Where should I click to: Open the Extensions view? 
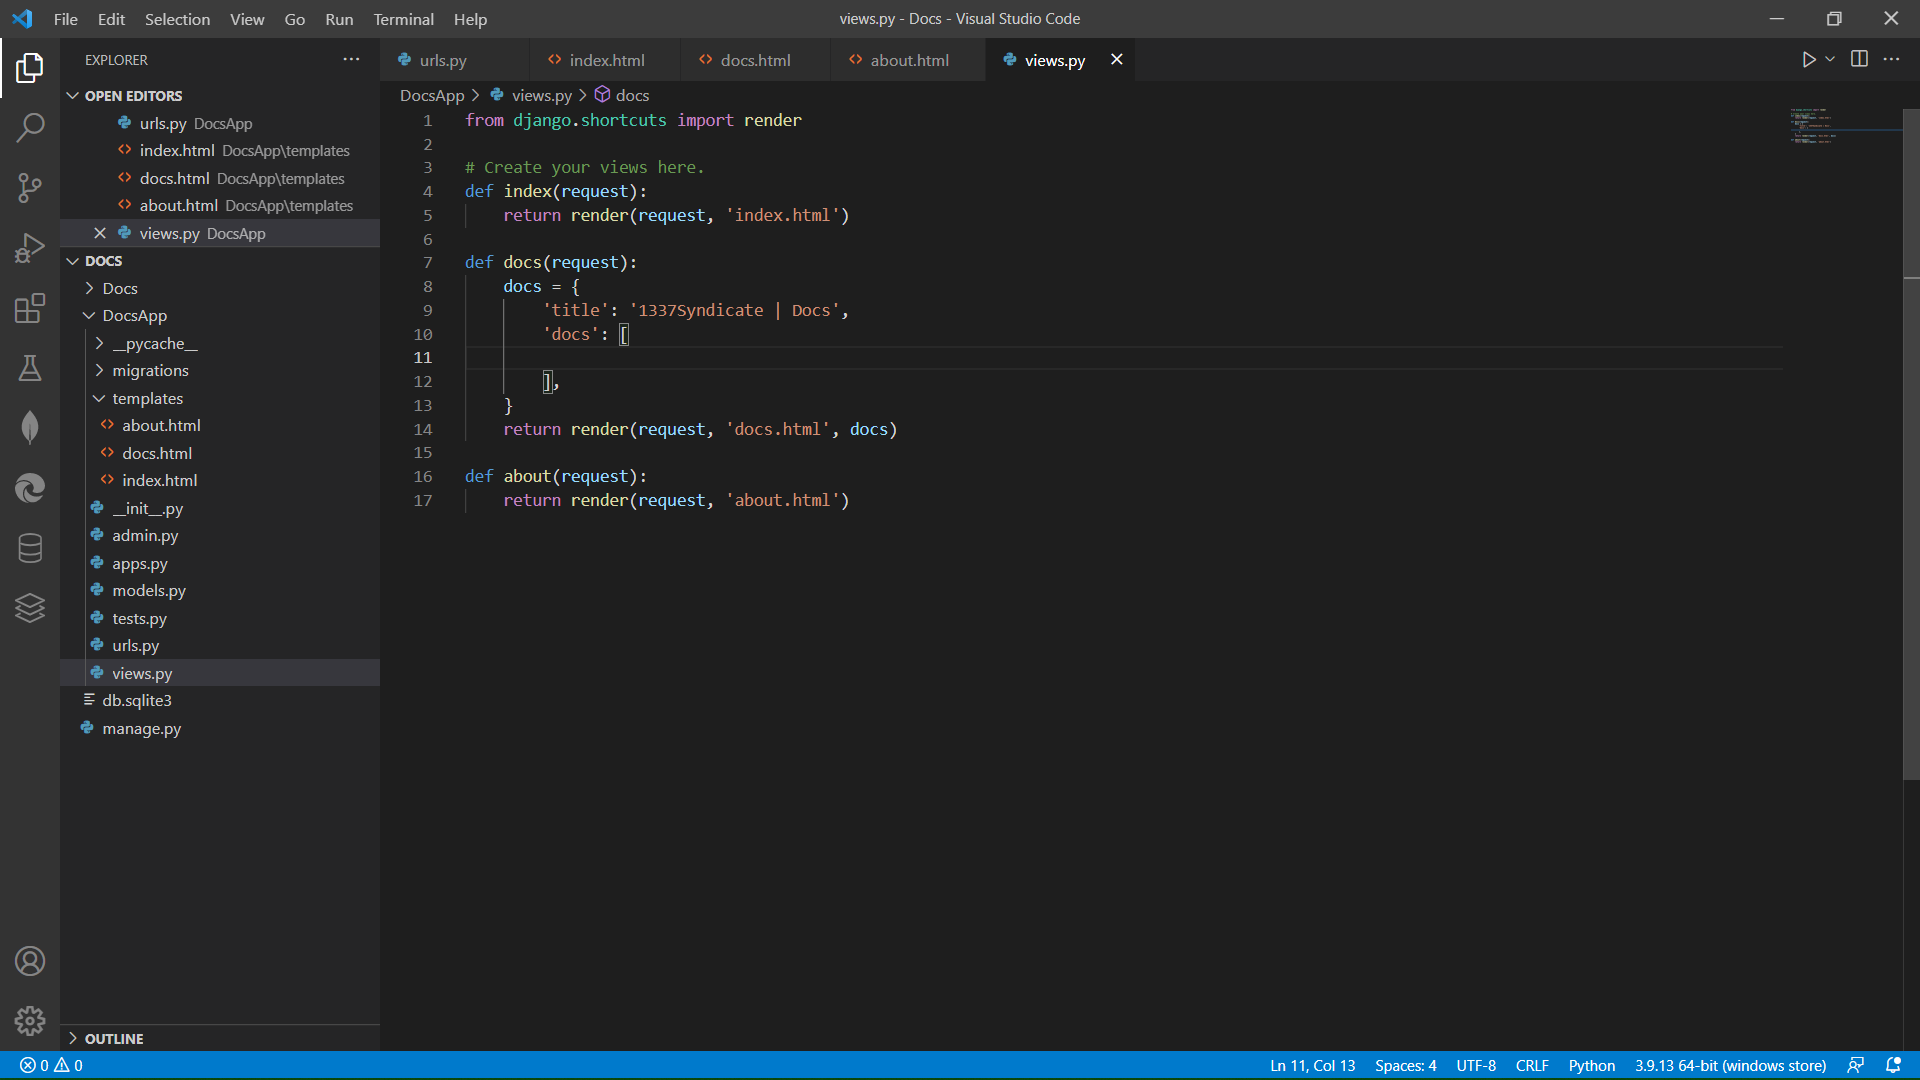30,308
